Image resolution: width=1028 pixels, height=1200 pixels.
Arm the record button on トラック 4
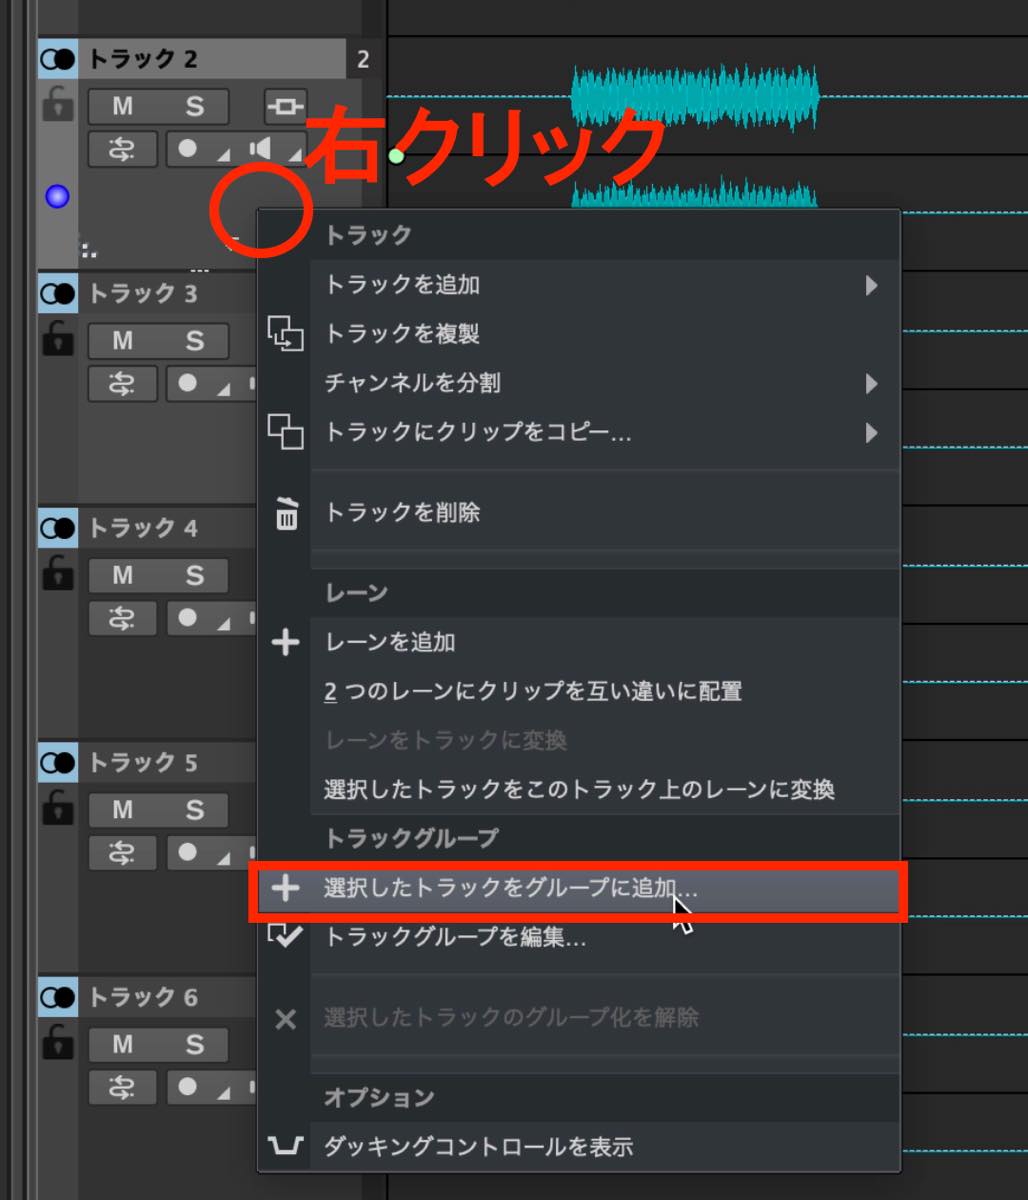pos(188,618)
